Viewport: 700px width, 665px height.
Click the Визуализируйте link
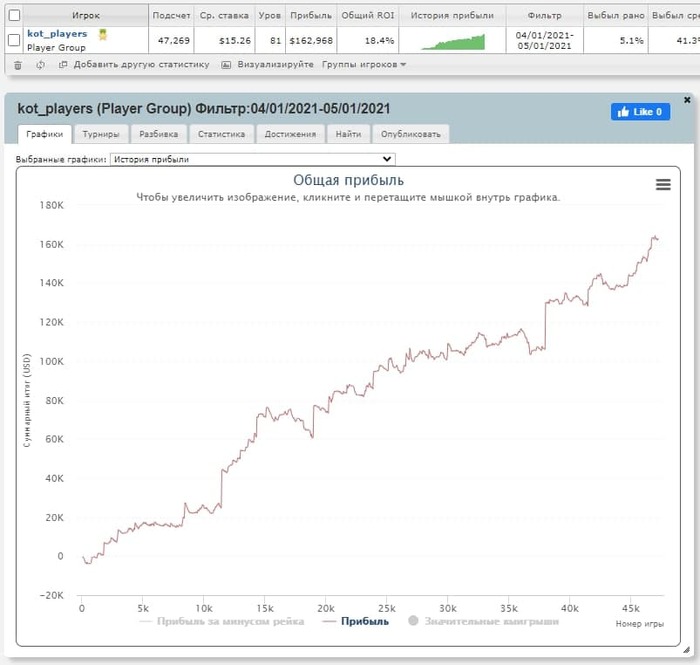[275, 65]
